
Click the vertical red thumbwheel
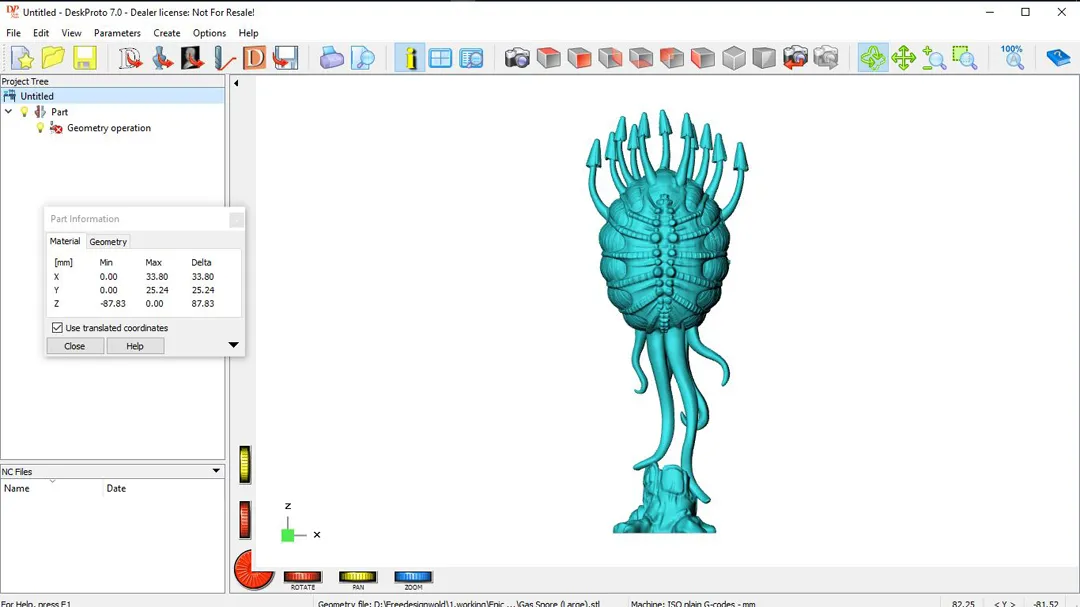click(x=245, y=519)
